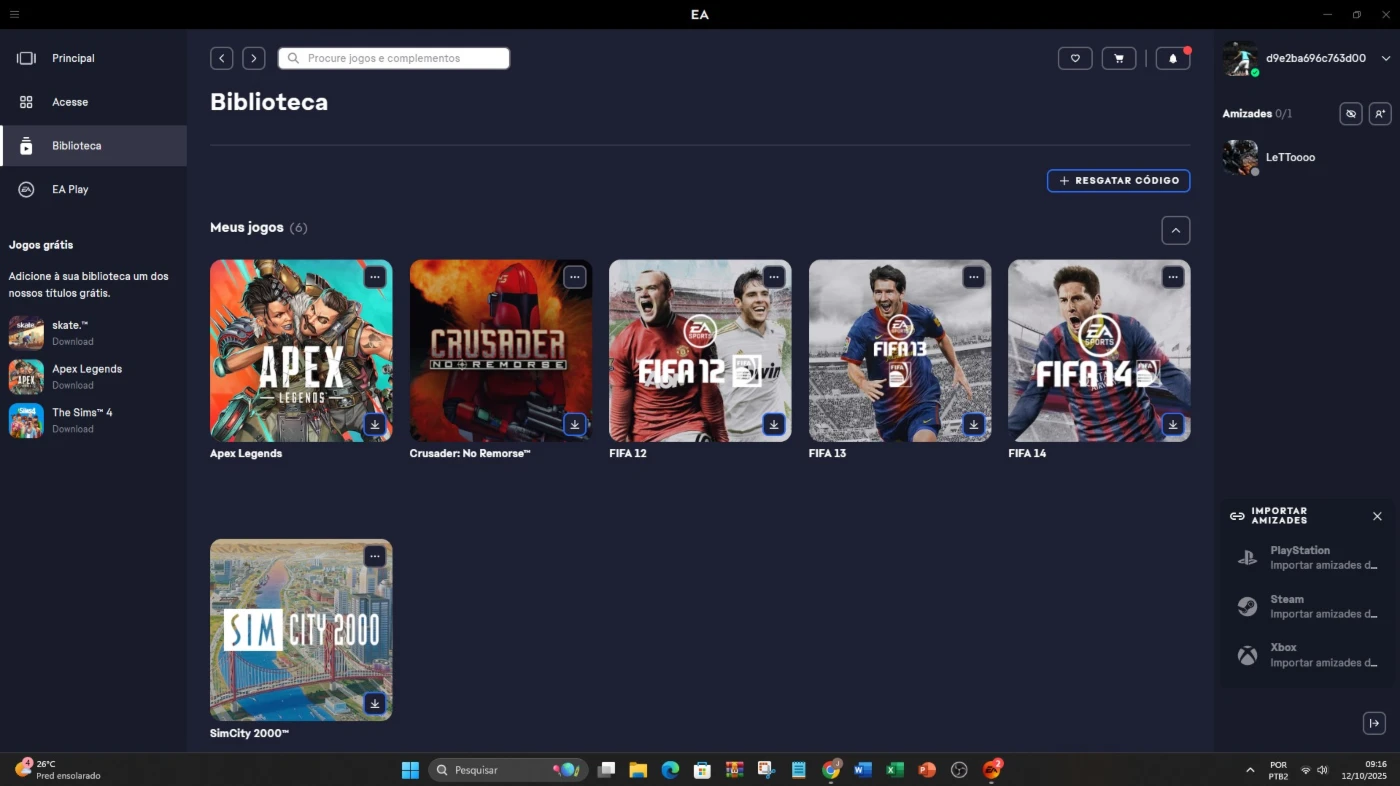Viewport: 1400px width, 786px height.
Task: Open the Apex Legends three-dot options menu
Action: pyautogui.click(x=375, y=277)
